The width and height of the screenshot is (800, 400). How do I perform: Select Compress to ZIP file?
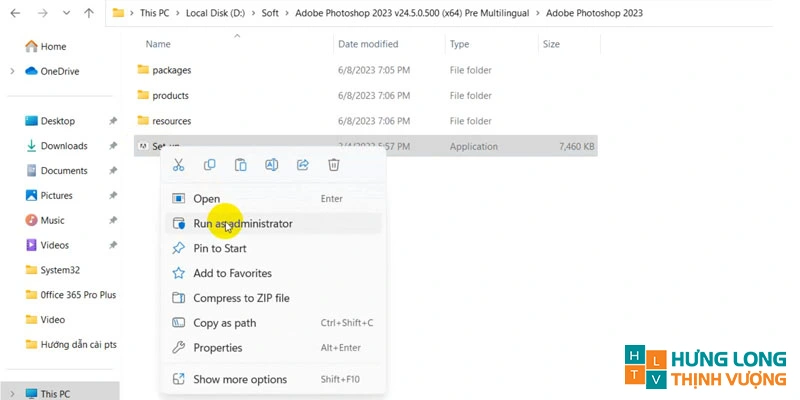tap(273, 298)
